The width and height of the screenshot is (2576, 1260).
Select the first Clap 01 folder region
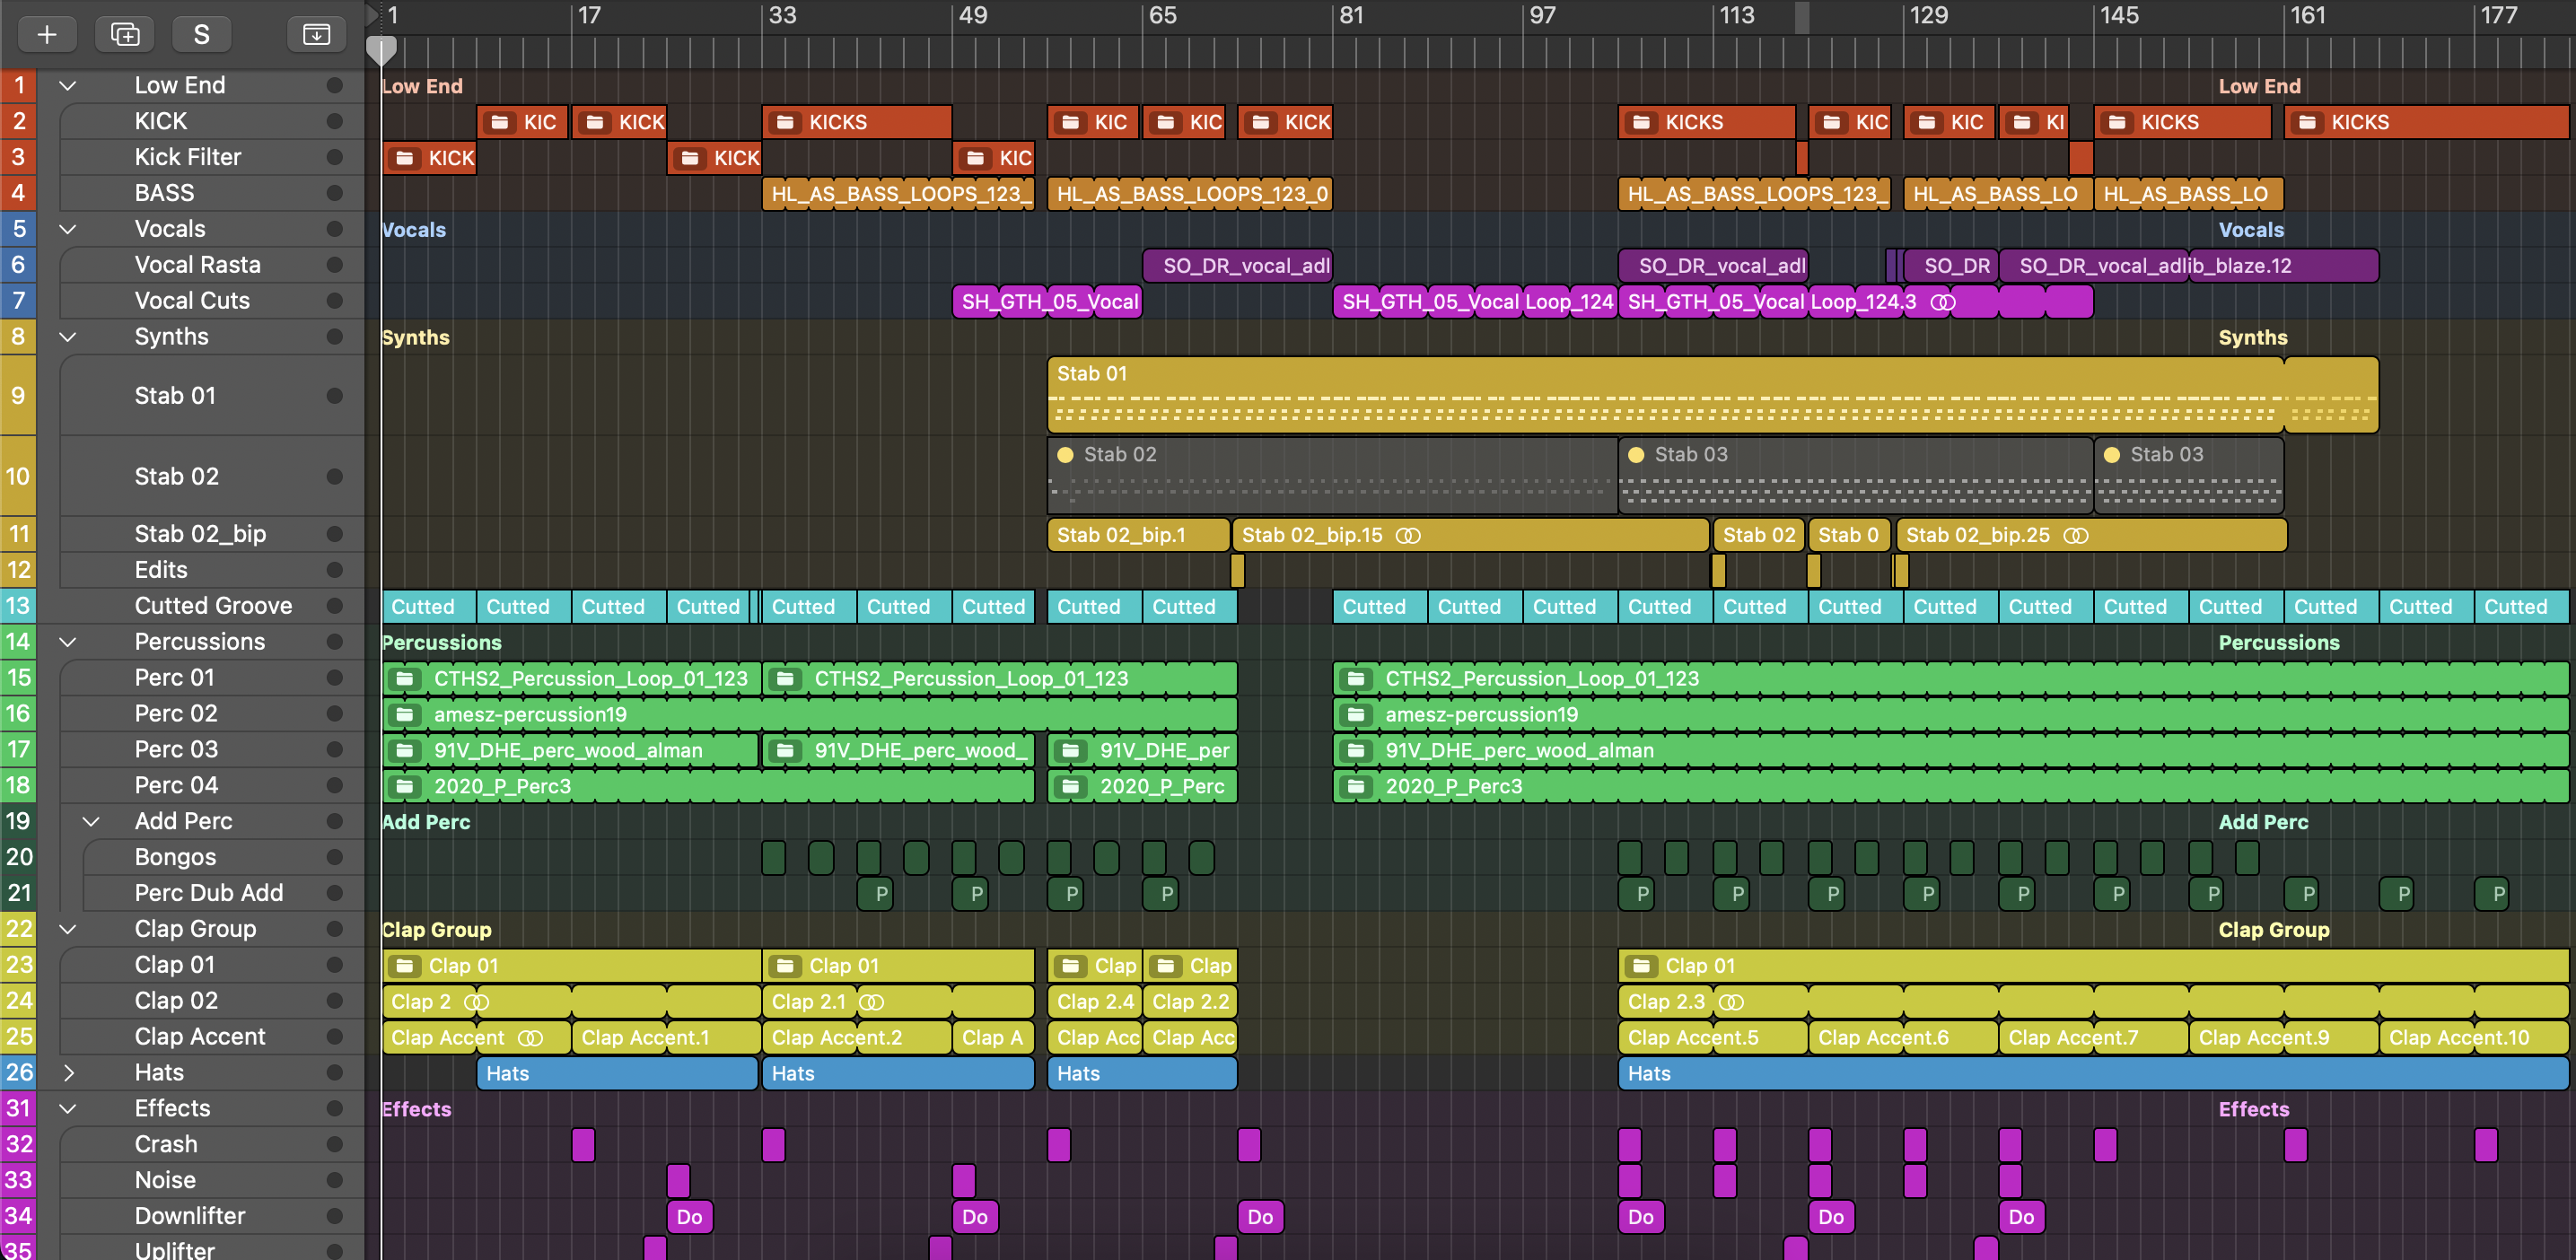571,966
